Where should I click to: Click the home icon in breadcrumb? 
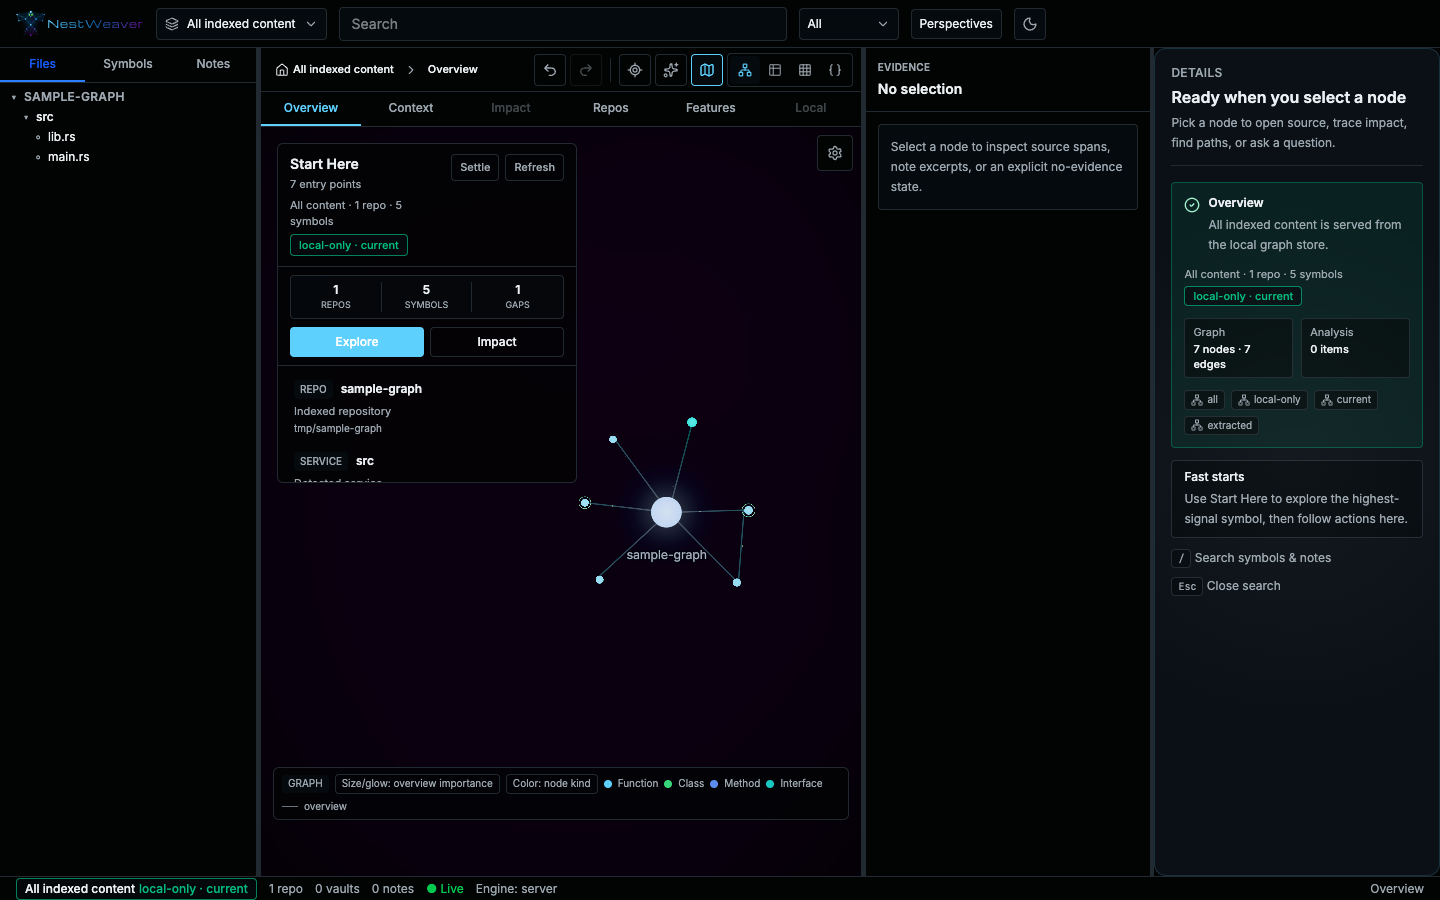(282, 70)
